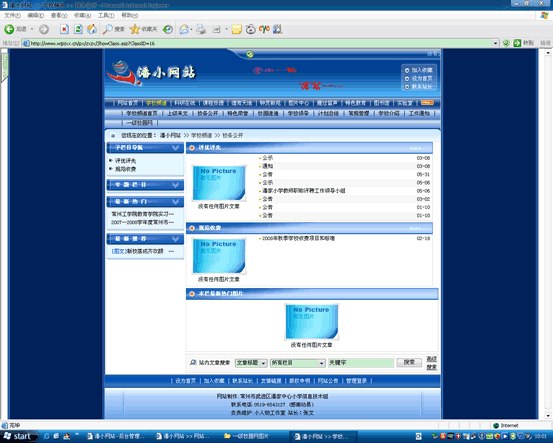Click the 关键字 search input field
The image size is (553, 443).
[x=361, y=363]
